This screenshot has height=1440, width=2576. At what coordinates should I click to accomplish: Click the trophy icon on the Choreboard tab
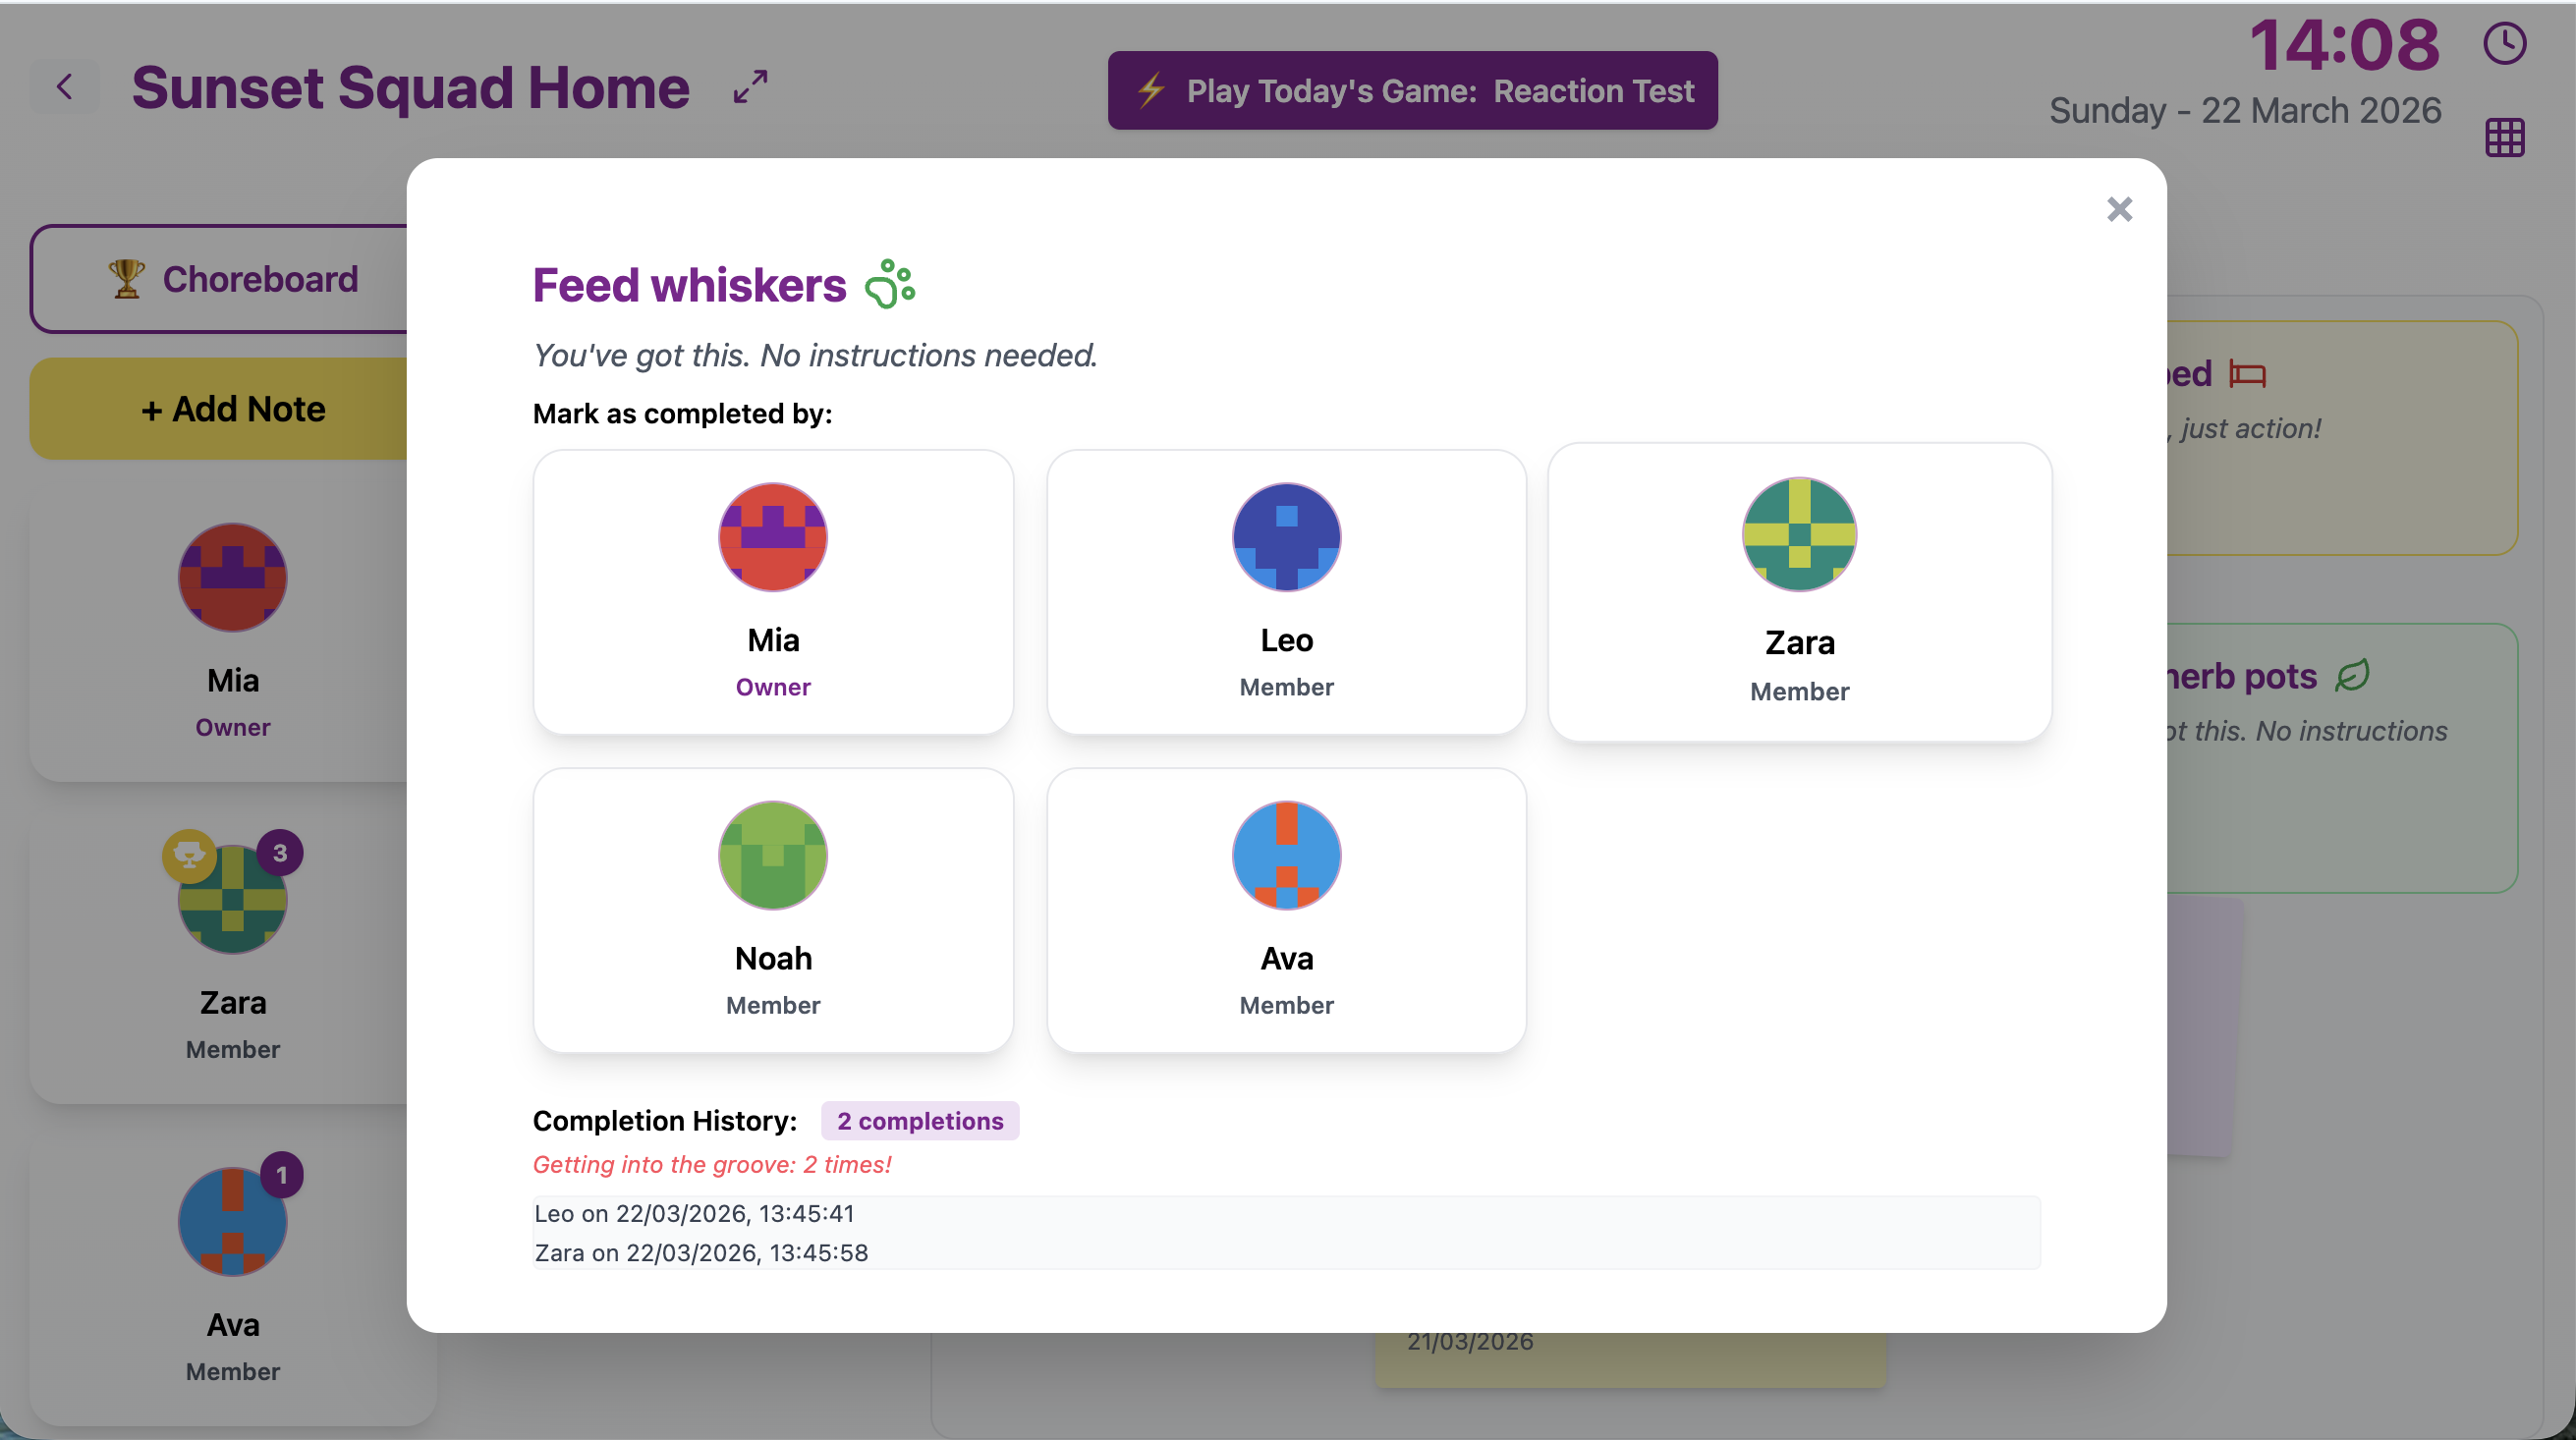coord(125,278)
